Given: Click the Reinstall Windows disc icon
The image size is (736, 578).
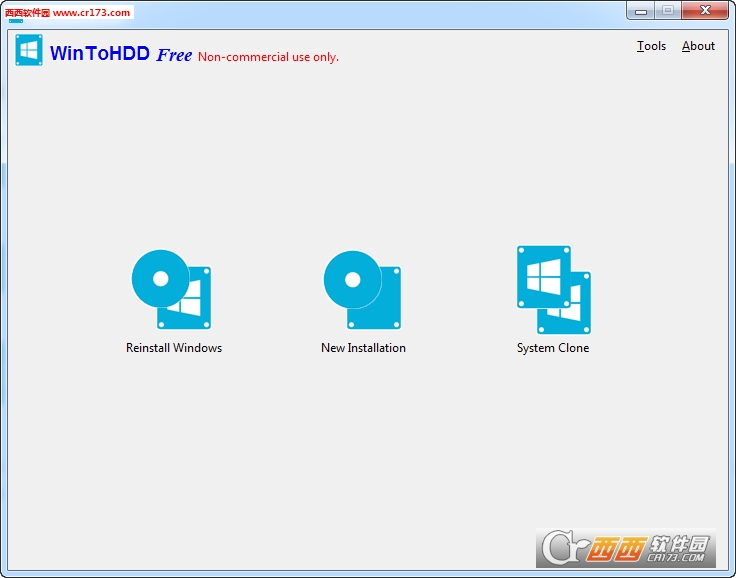Looking at the screenshot, I should click(x=159, y=279).
